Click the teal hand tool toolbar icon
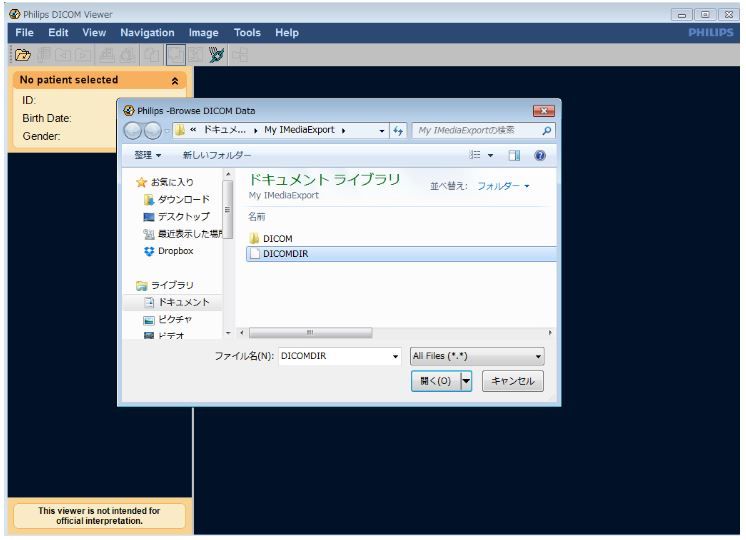 (216, 55)
